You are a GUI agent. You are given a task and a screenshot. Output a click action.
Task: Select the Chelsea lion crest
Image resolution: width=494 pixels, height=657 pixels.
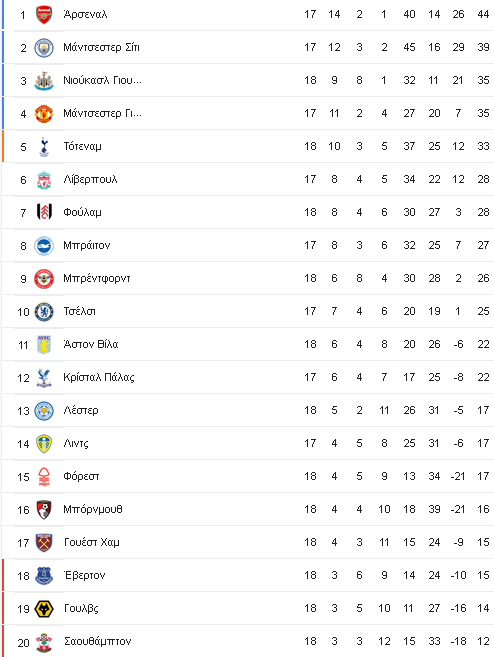44,312
